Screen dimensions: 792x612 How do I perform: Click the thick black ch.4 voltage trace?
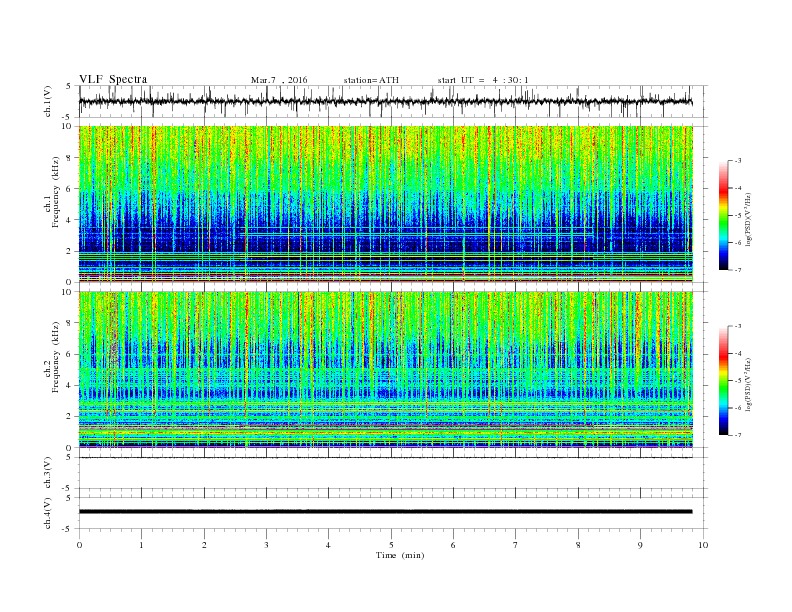tap(385, 512)
